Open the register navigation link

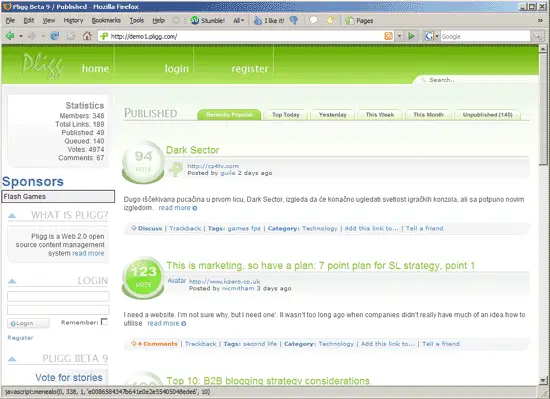point(250,69)
